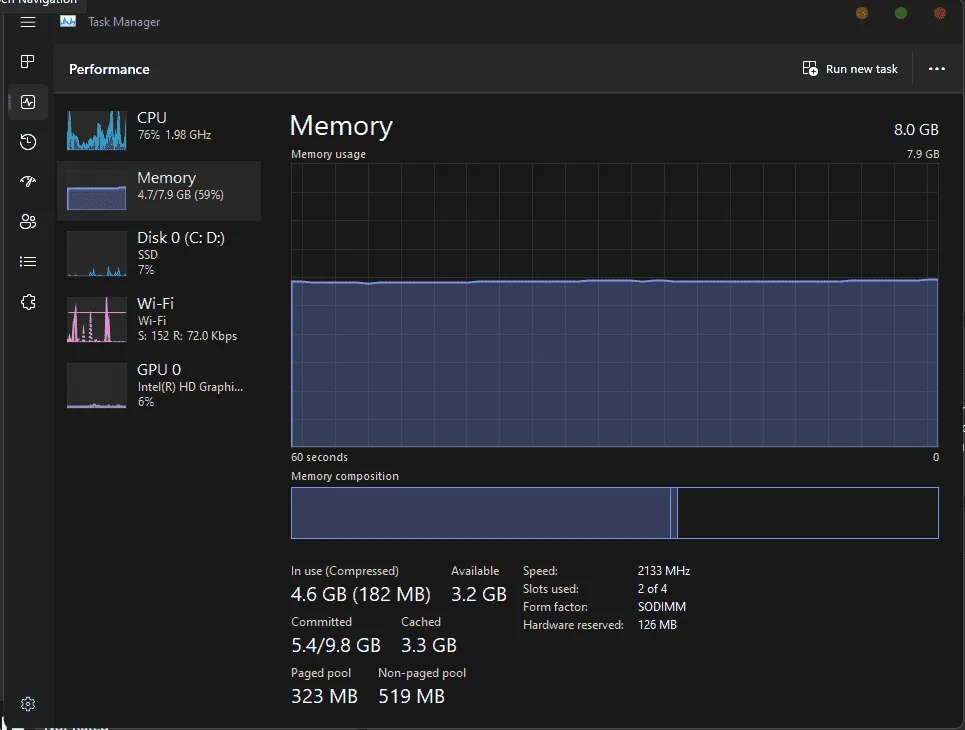Screen dimensions: 965x730
Task: Select Wi-Fi in the performance list
Action: click(x=159, y=319)
